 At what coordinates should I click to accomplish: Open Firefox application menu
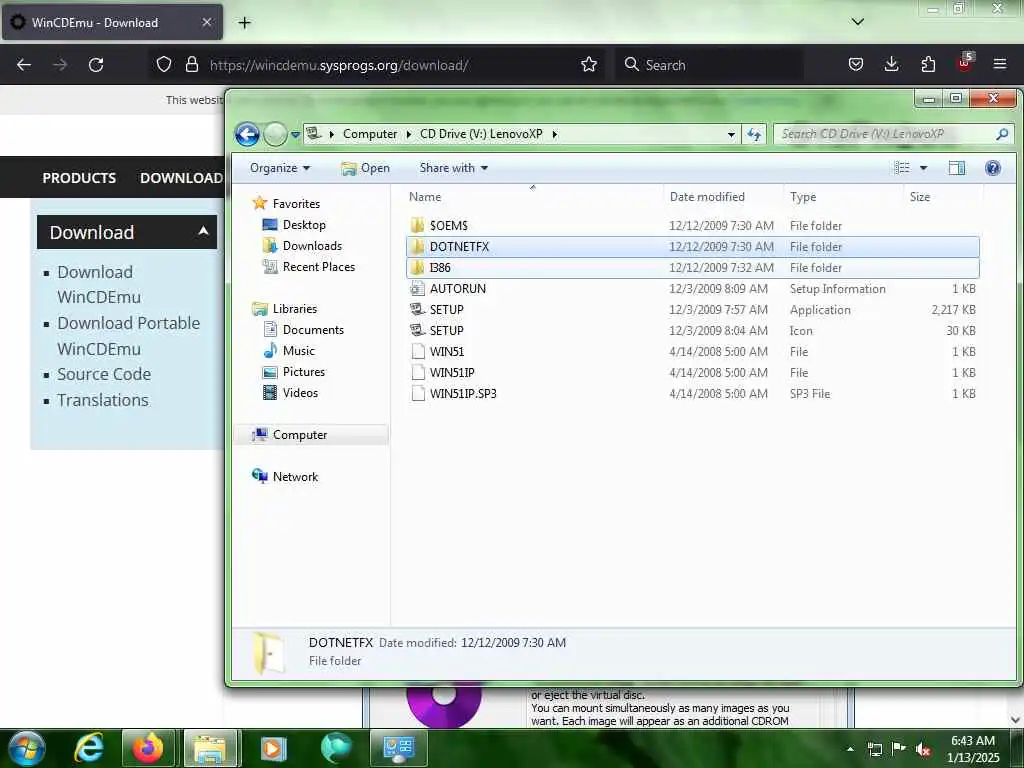pyautogui.click(x=1000, y=65)
